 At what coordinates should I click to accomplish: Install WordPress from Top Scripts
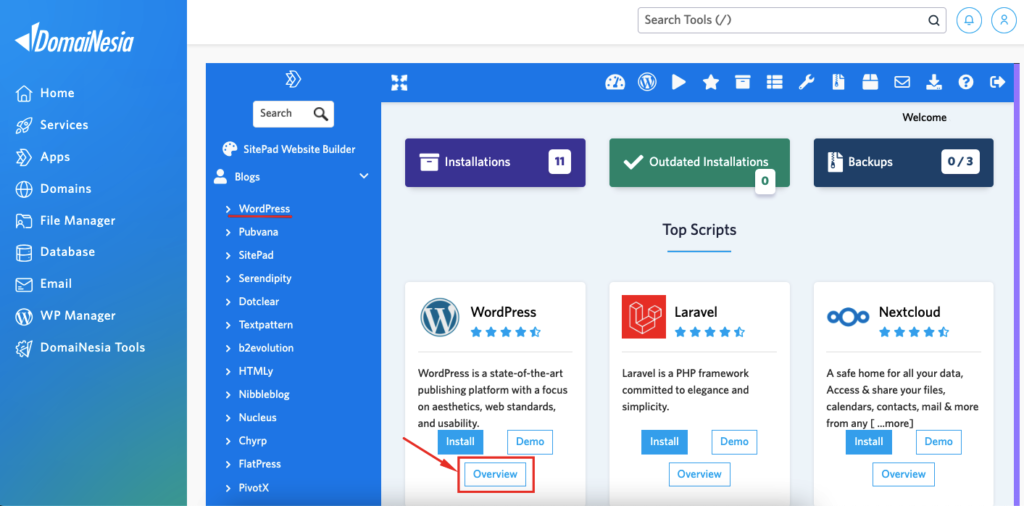[x=460, y=442]
